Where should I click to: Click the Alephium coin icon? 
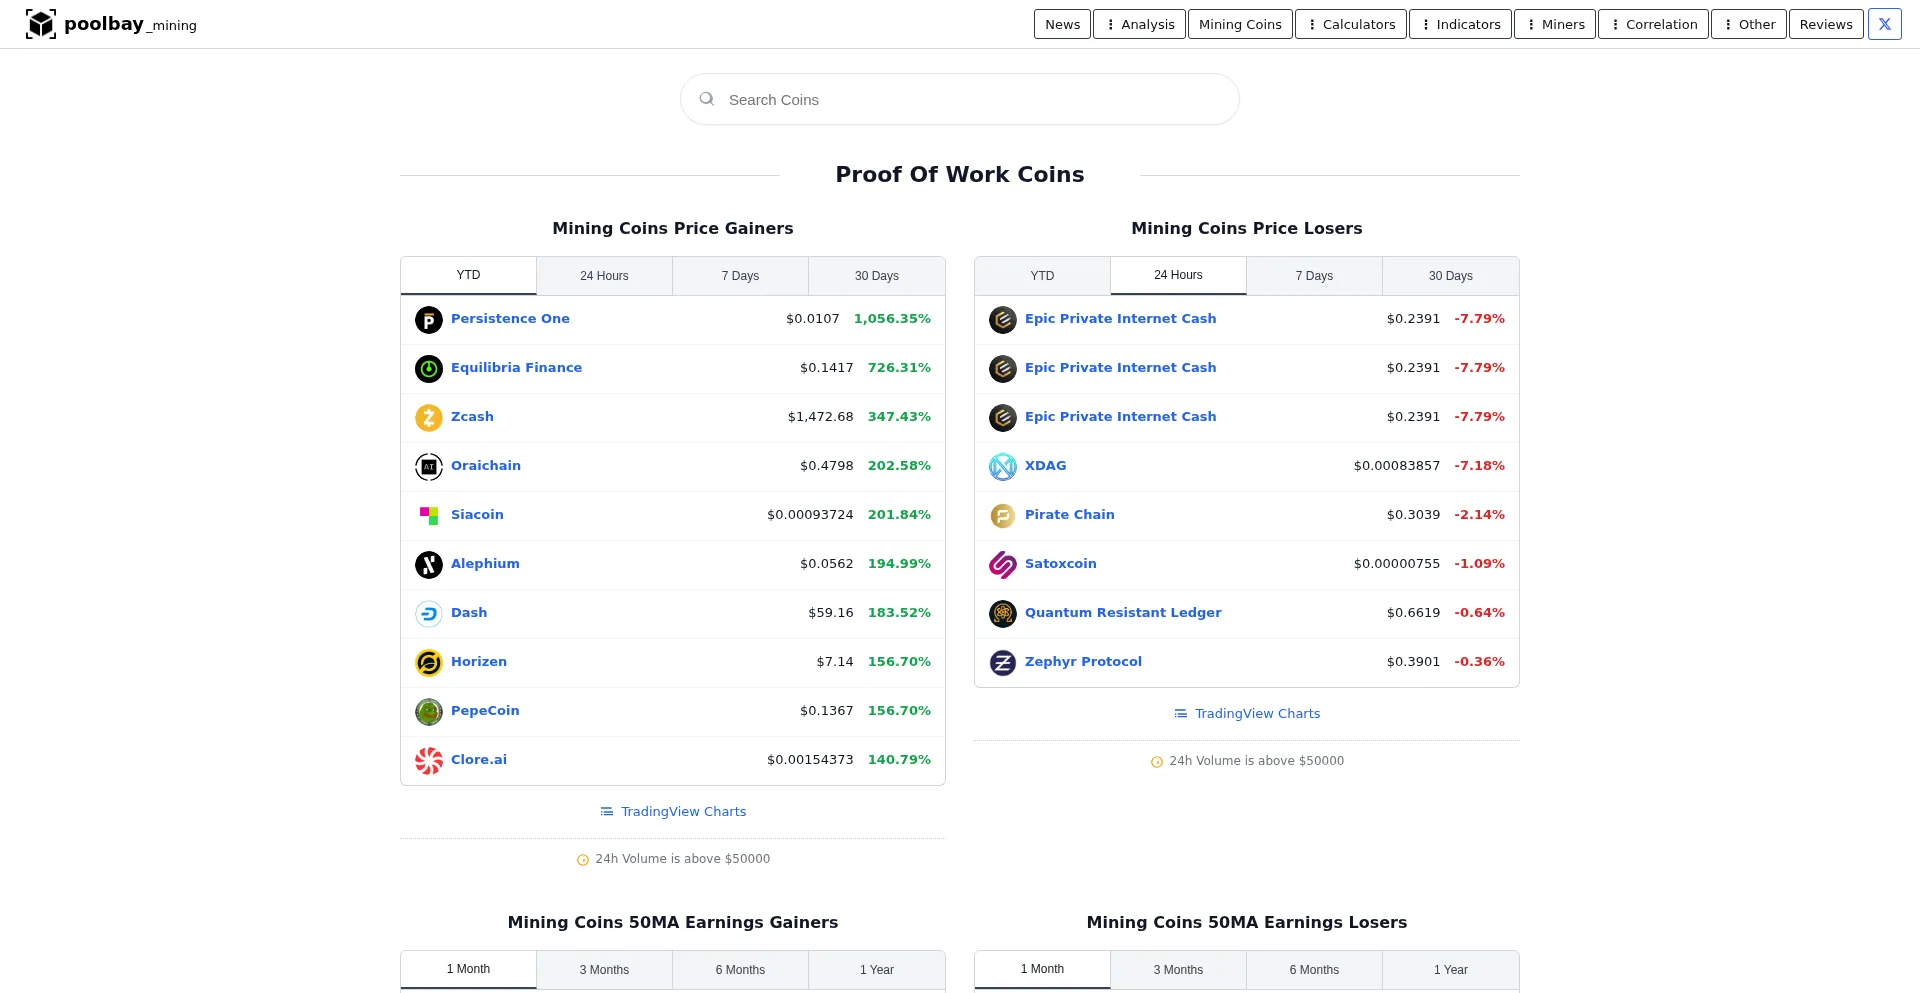click(429, 565)
